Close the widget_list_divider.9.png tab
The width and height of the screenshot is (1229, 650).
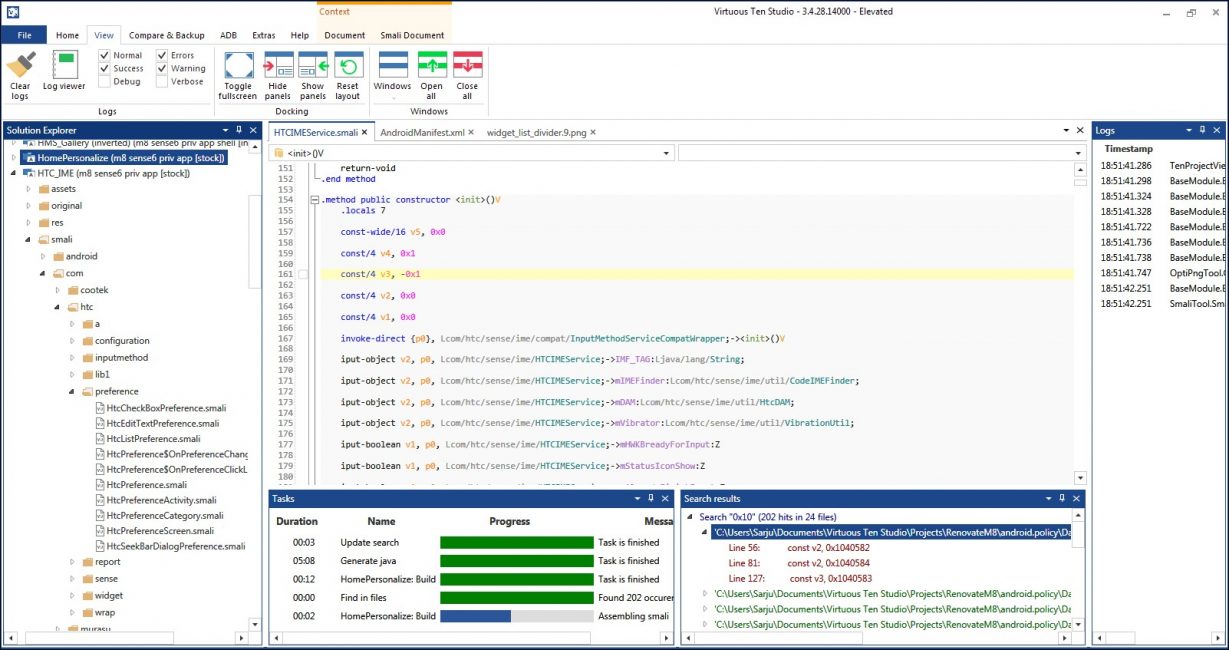(x=593, y=132)
